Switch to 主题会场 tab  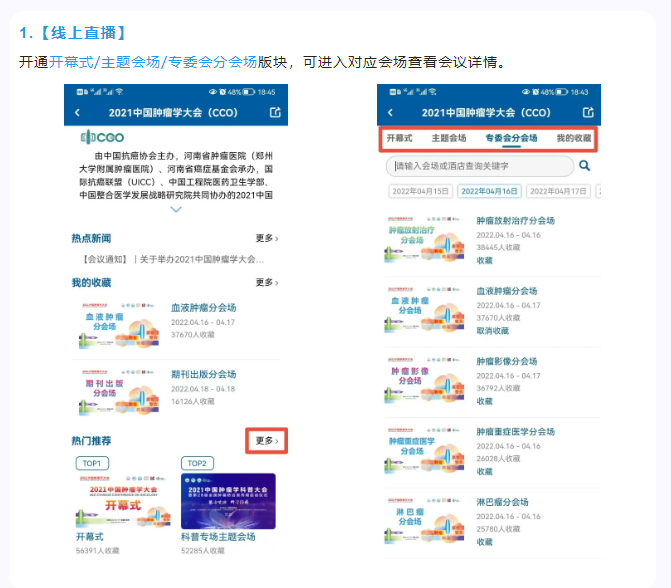(449, 138)
